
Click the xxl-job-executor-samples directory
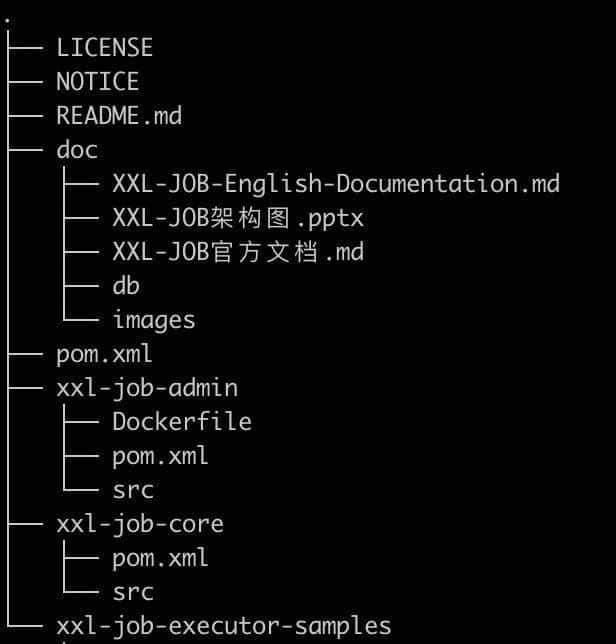pyautogui.click(x=224, y=626)
